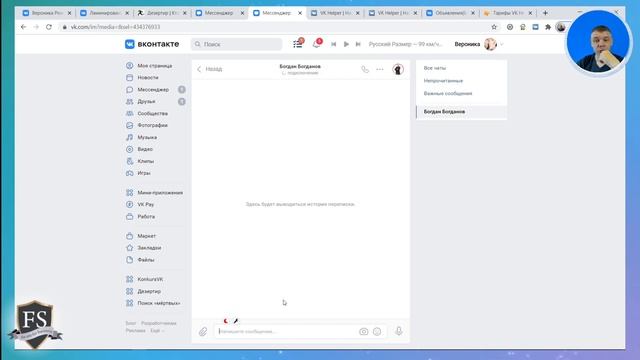Bookmark page with star icon
The image size is (640, 360).
(494, 27)
